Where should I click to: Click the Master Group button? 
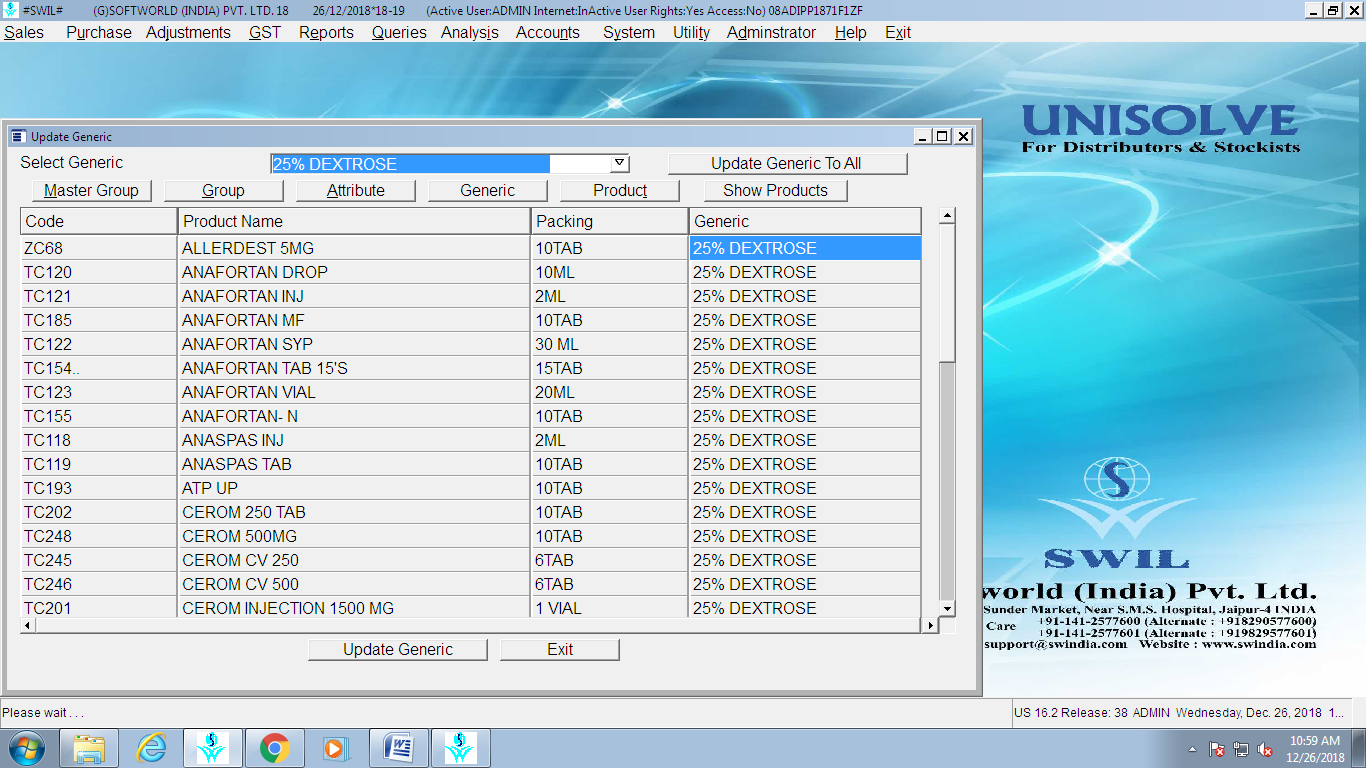(x=91, y=190)
